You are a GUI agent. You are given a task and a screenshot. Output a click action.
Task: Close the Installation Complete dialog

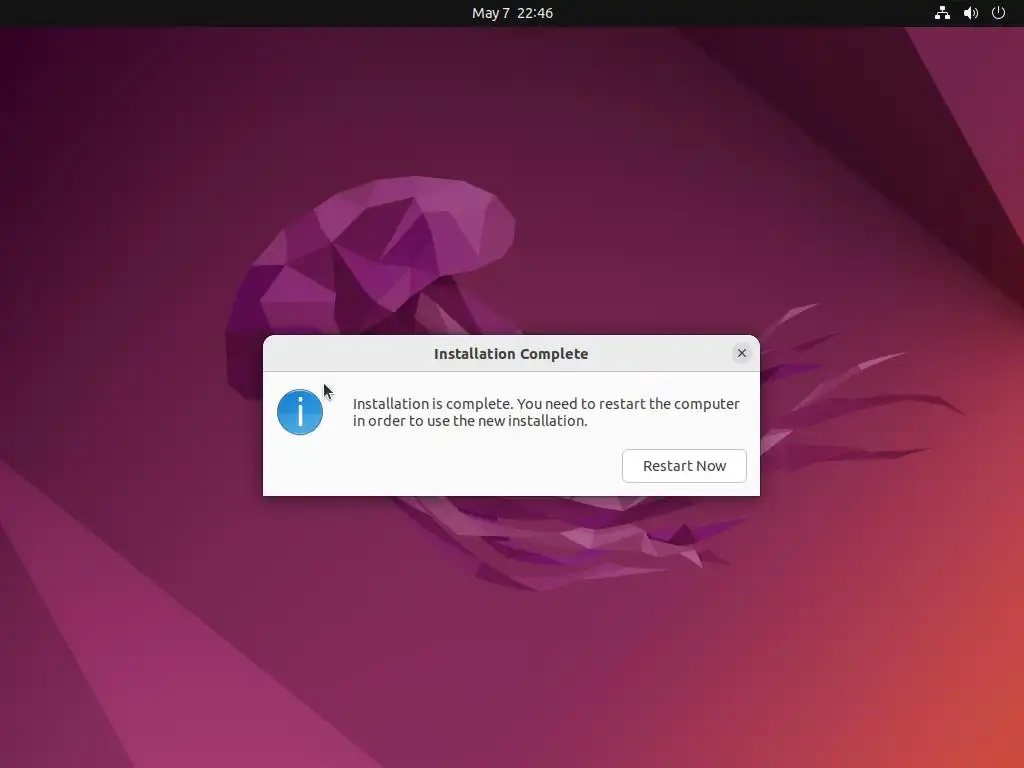741,353
